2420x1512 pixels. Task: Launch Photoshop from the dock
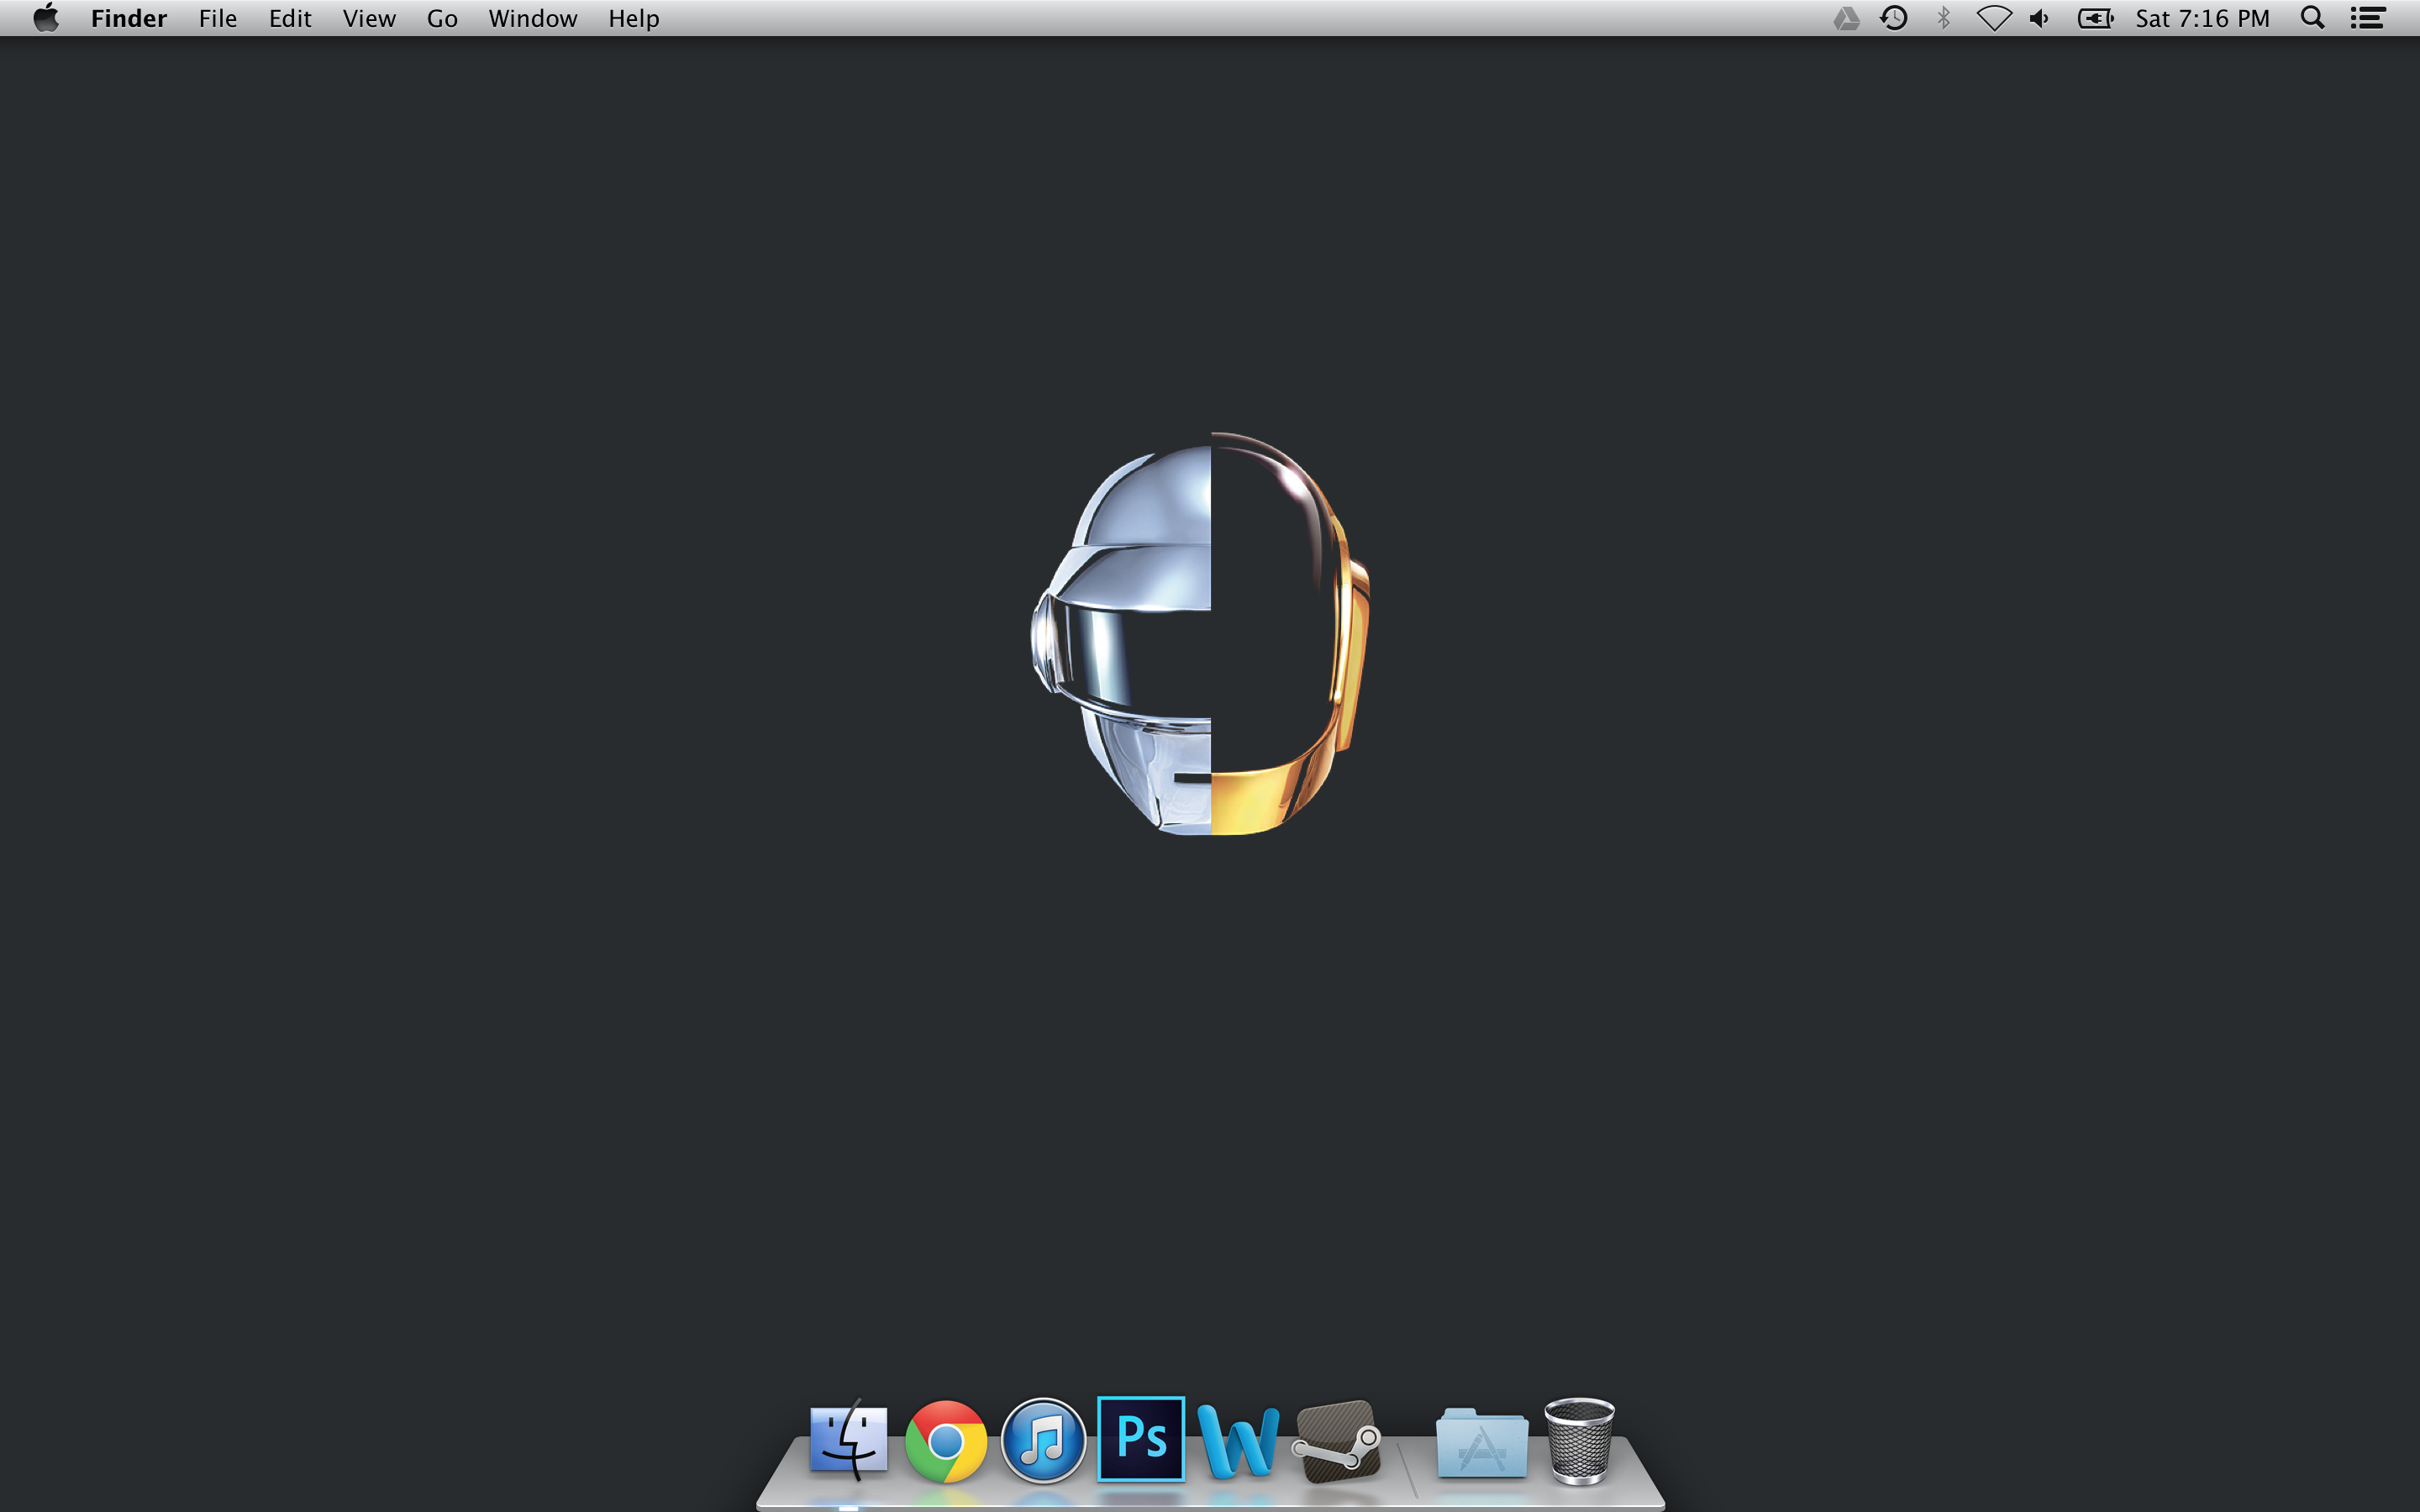tap(1141, 1439)
